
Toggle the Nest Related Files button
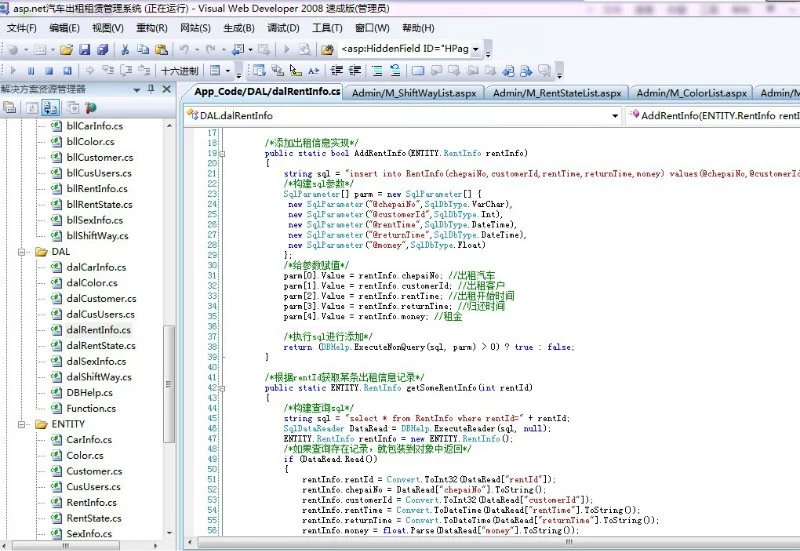[x=50, y=108]
